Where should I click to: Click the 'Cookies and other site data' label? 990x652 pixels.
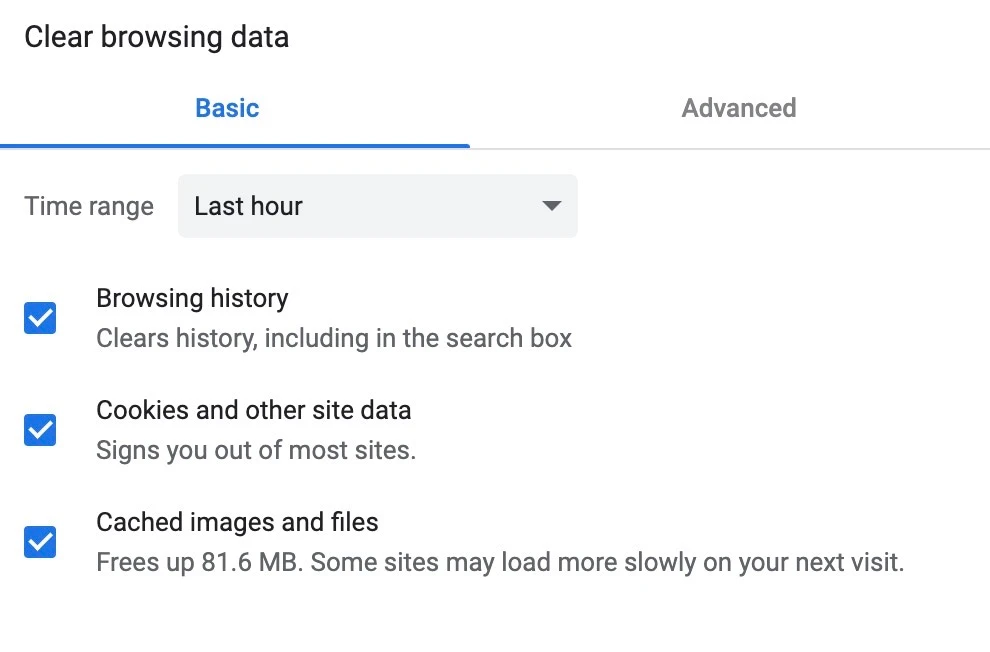coord(253,410)
